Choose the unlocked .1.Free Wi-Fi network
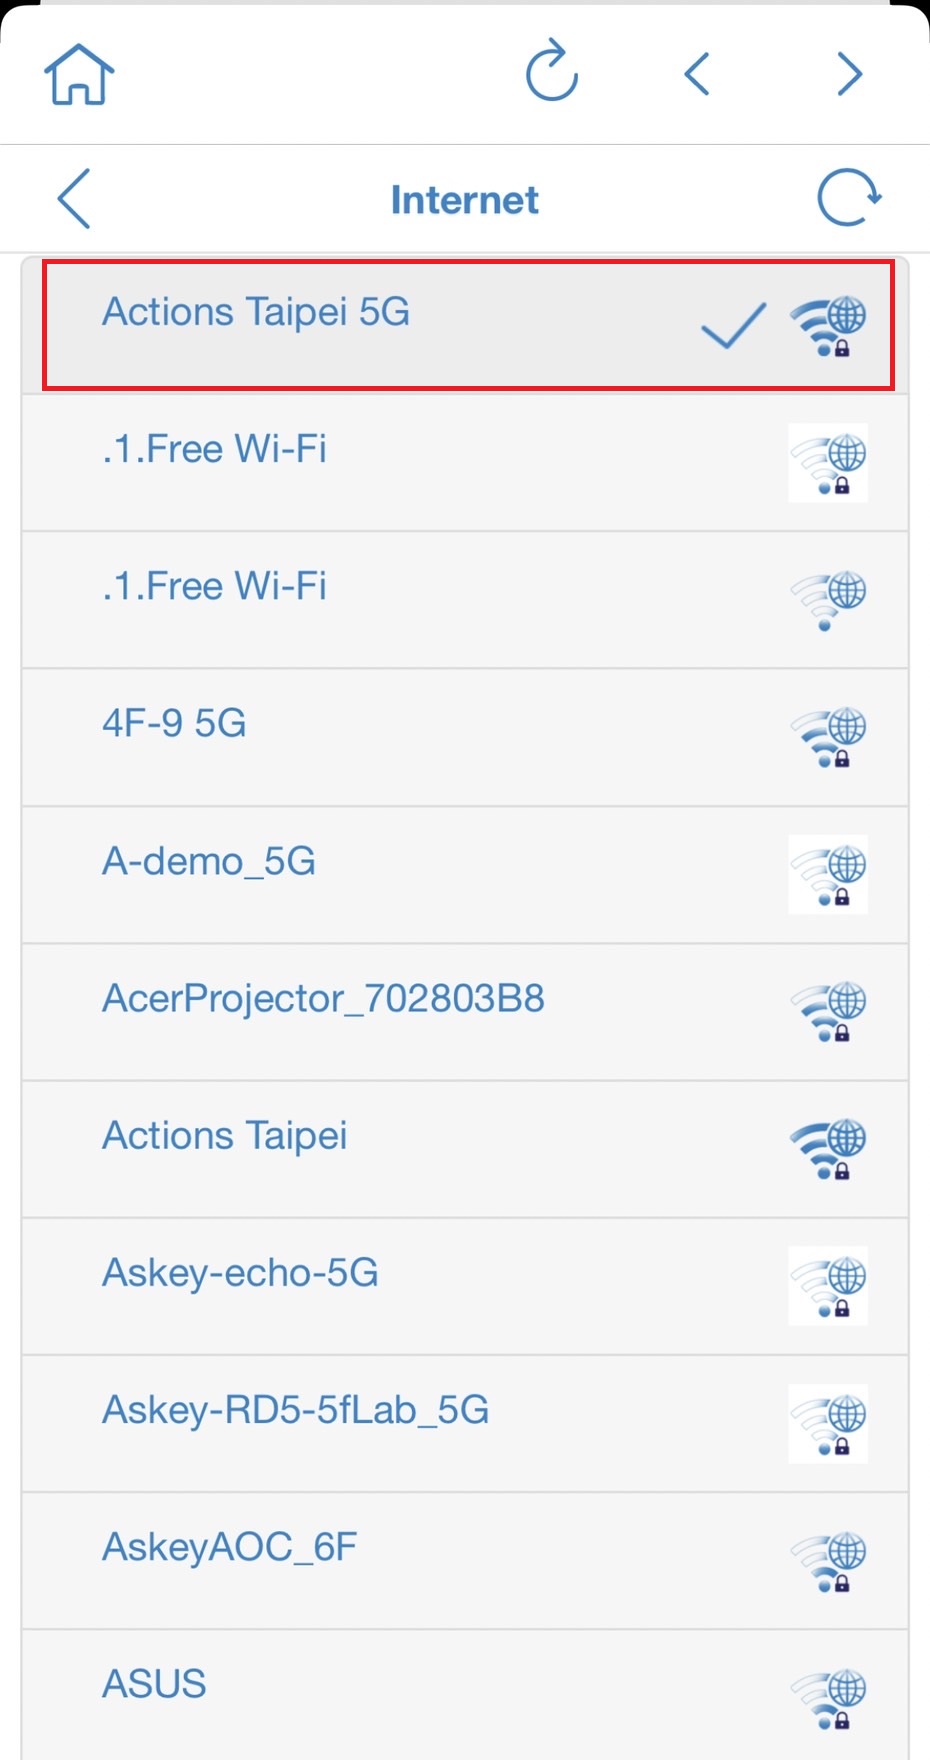The image size is (930, 1760). coord(214,586)
